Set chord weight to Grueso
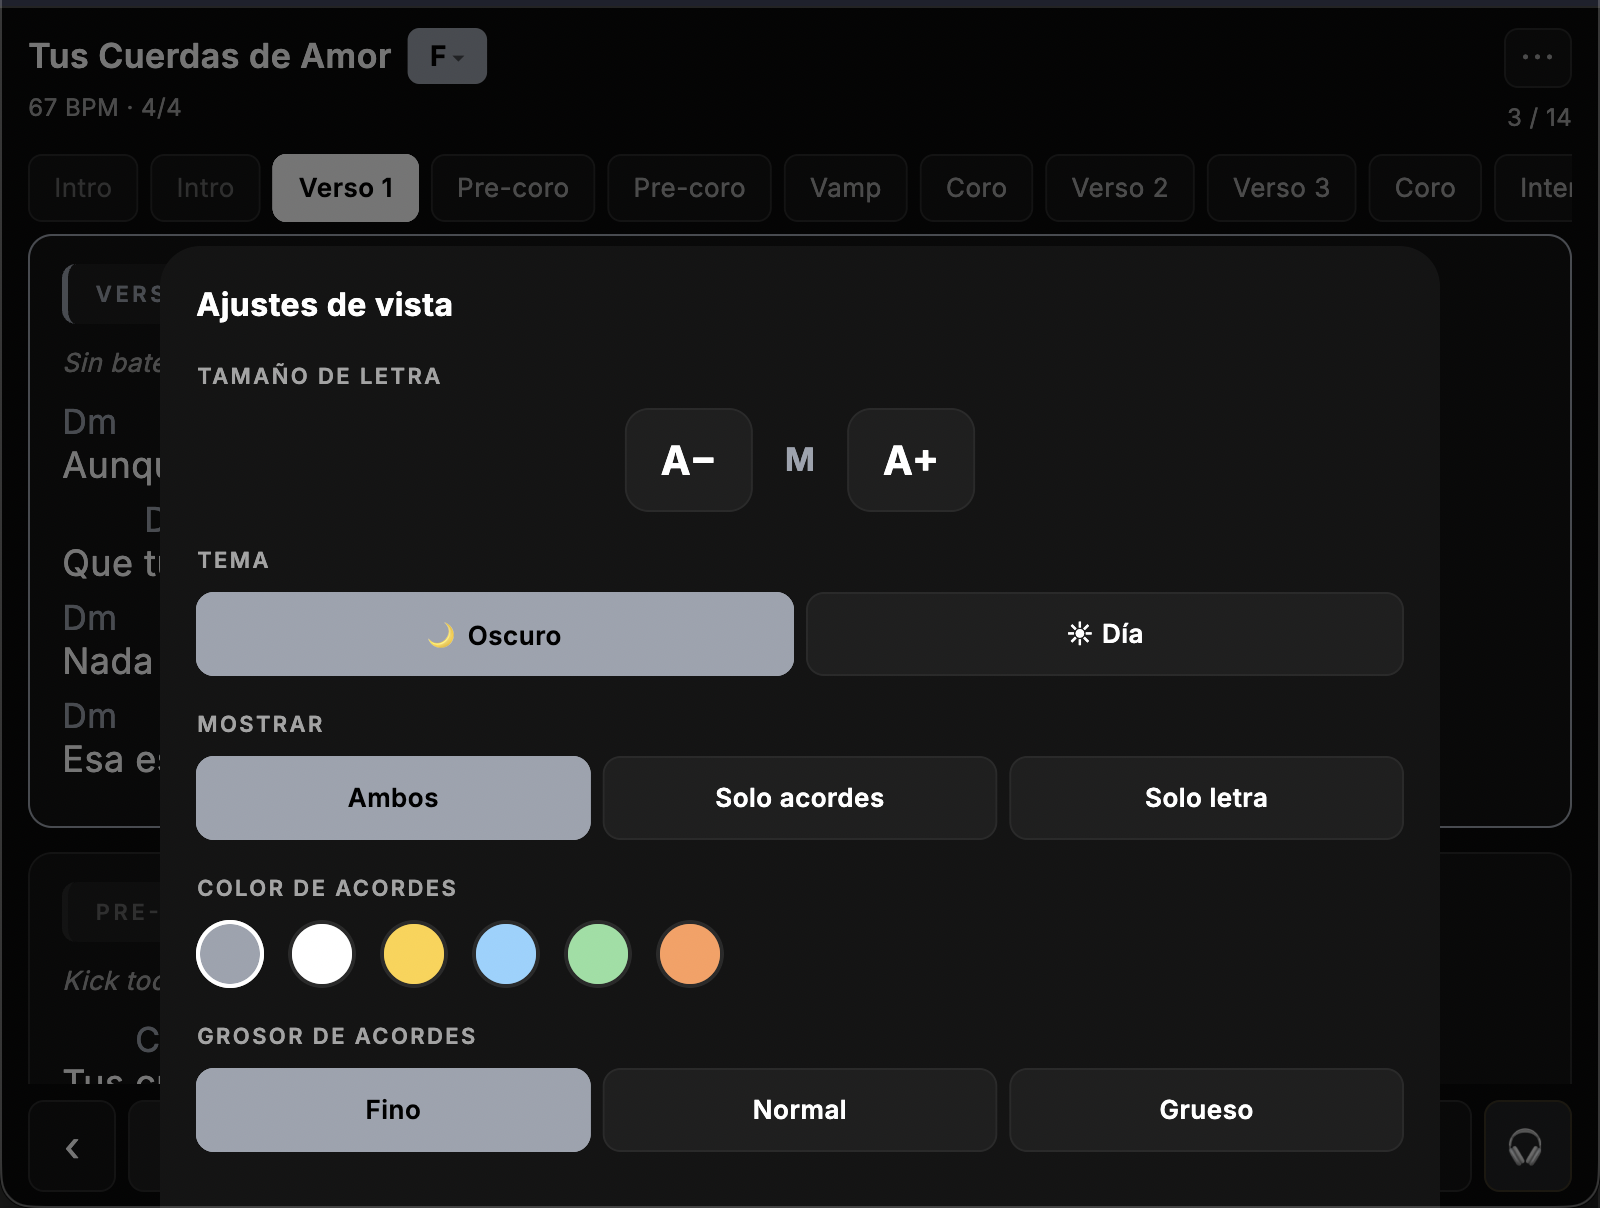The image size is (1600, 1208). tap(1206, 1110)
